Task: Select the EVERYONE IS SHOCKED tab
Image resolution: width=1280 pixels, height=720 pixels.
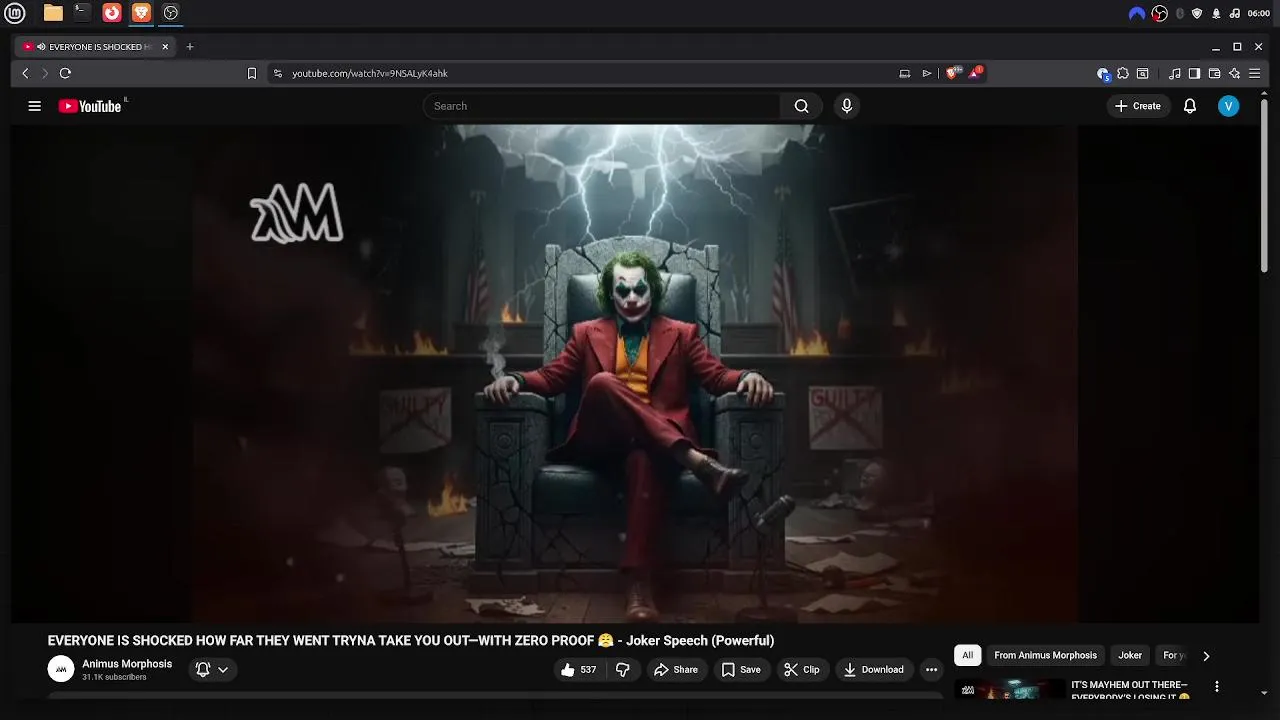Action: pyautogui.click(x=96, y=47)
